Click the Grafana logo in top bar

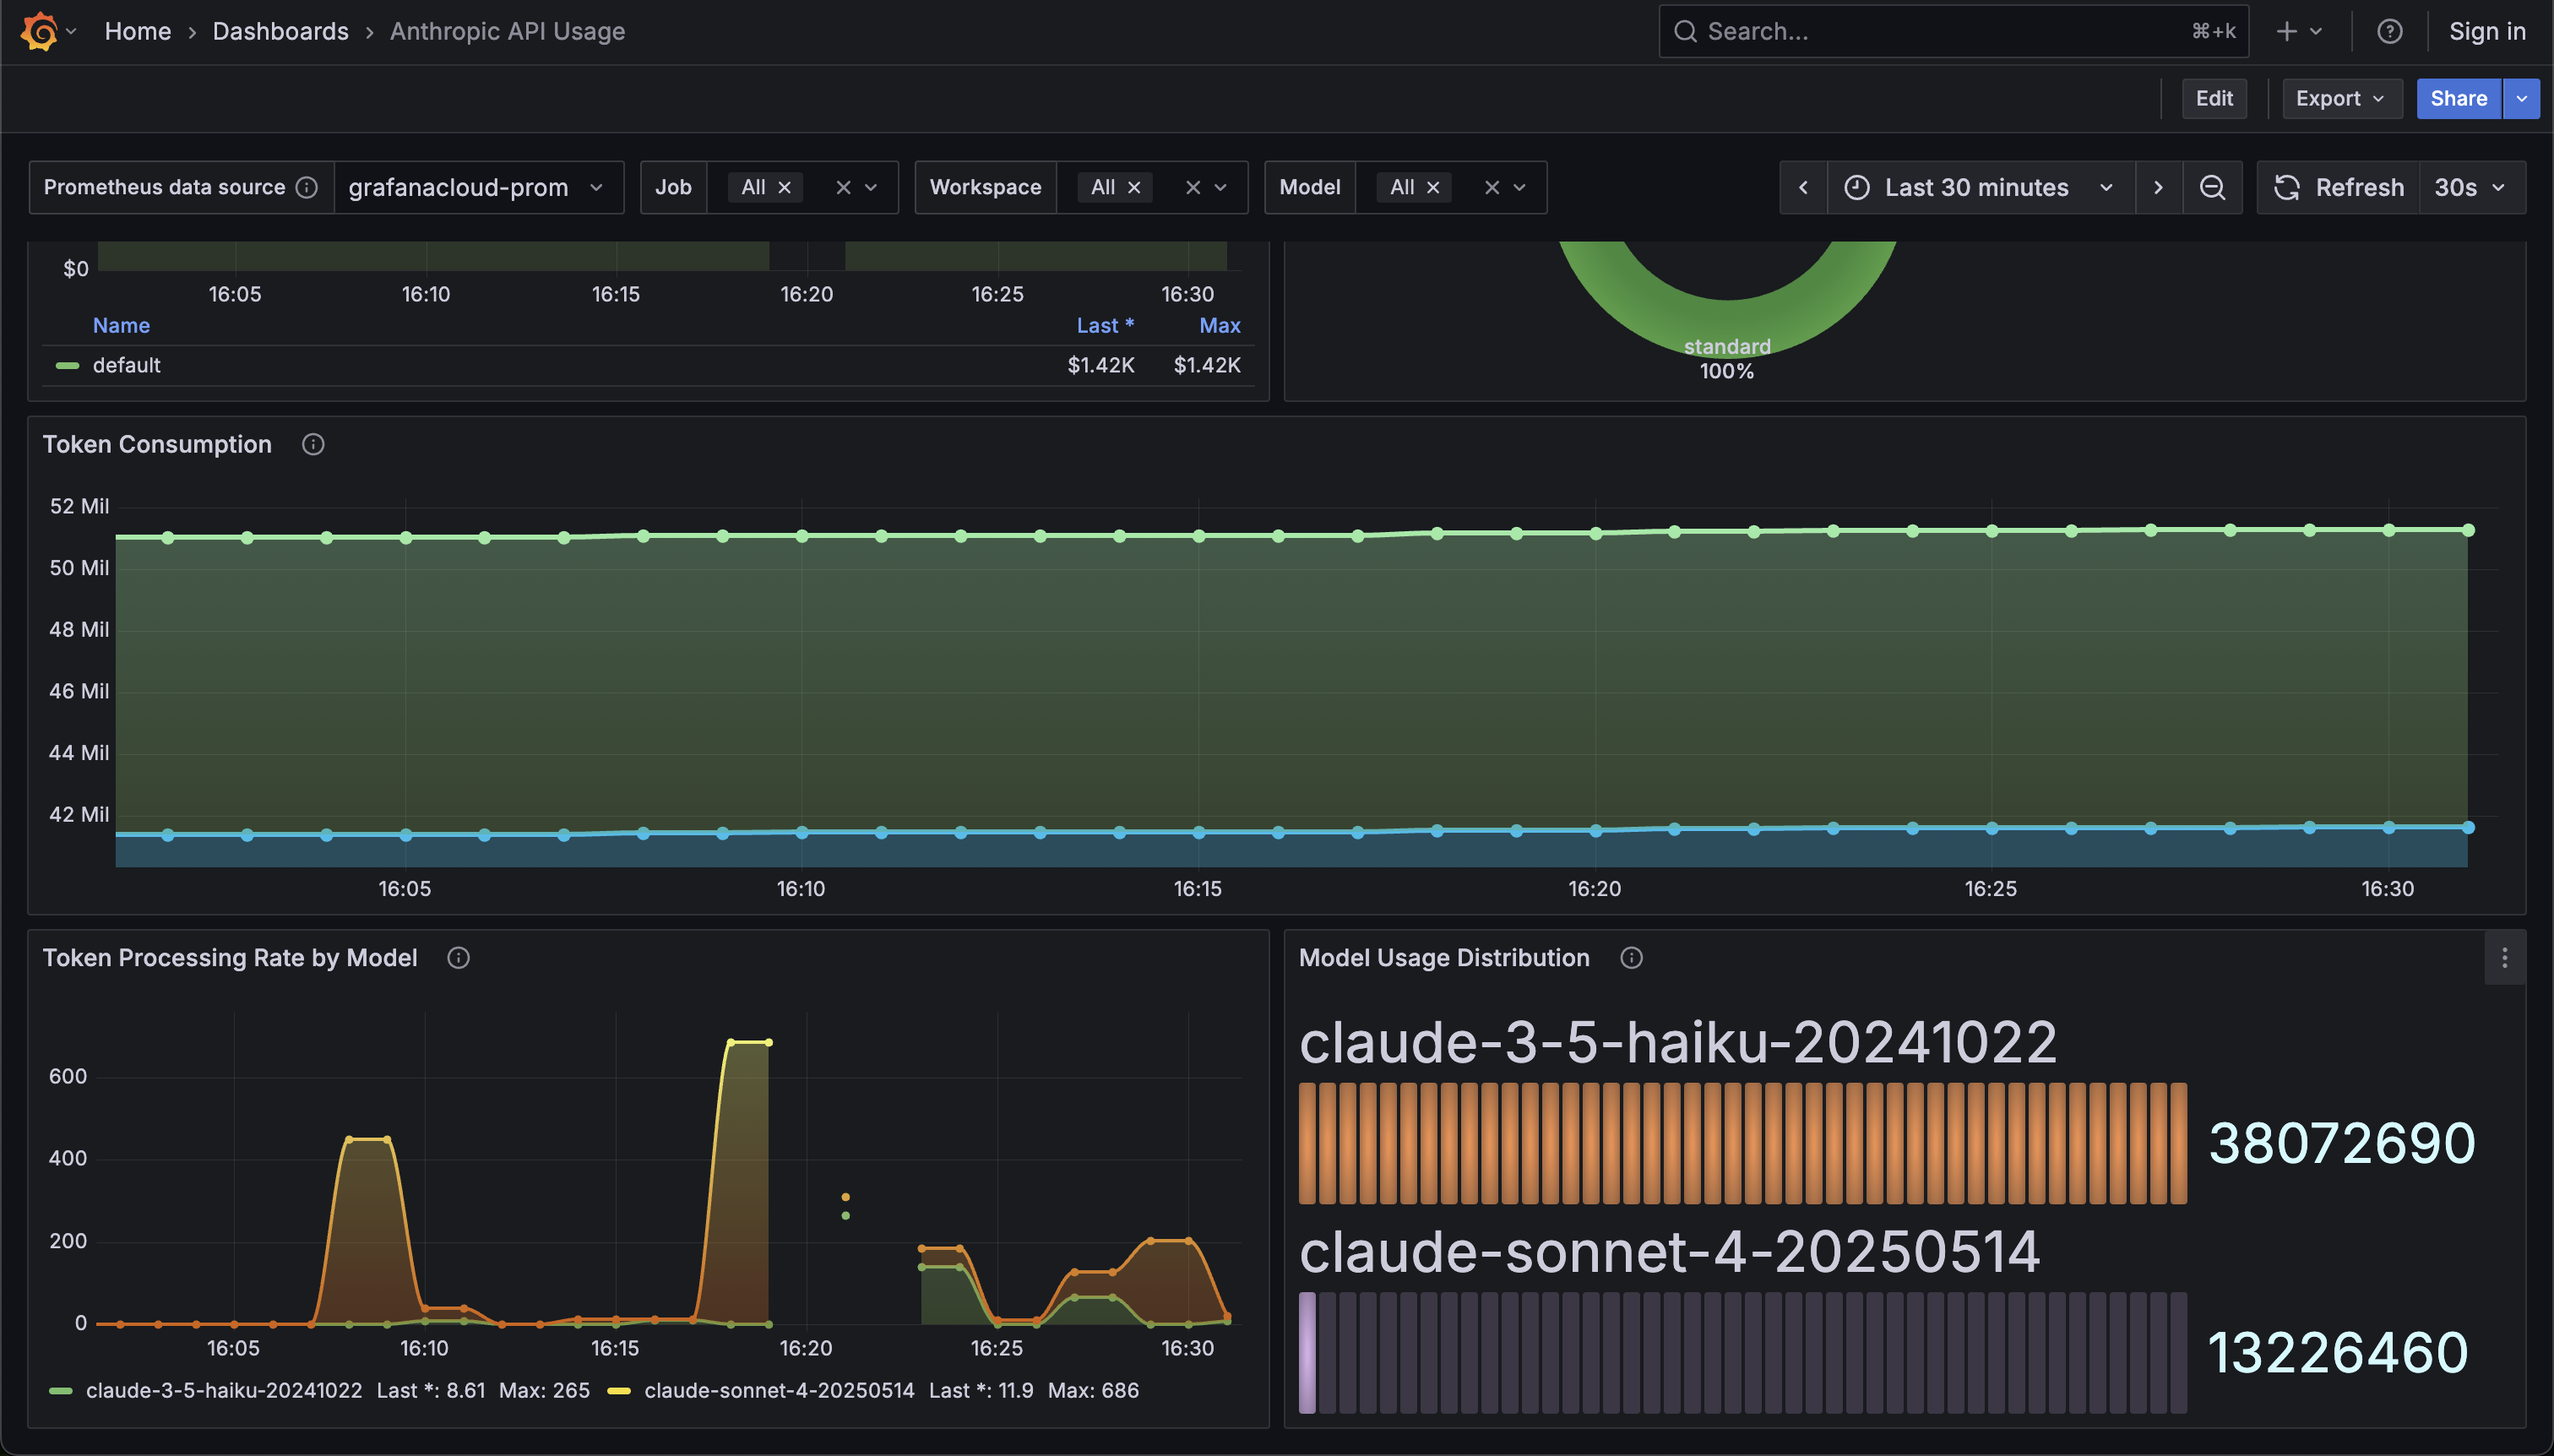click(40, 31)
